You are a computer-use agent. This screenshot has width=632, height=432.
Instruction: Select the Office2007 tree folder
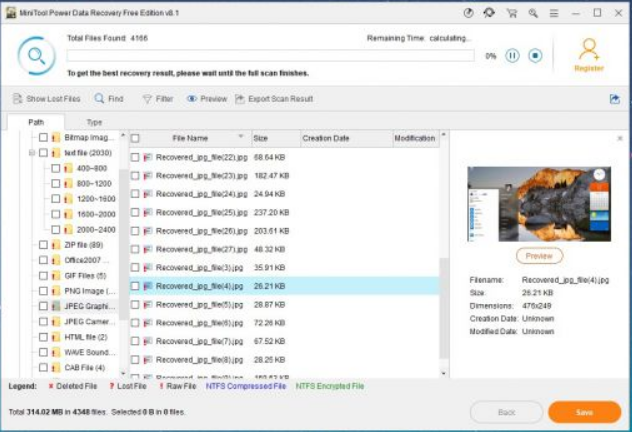tap(86, 260)
